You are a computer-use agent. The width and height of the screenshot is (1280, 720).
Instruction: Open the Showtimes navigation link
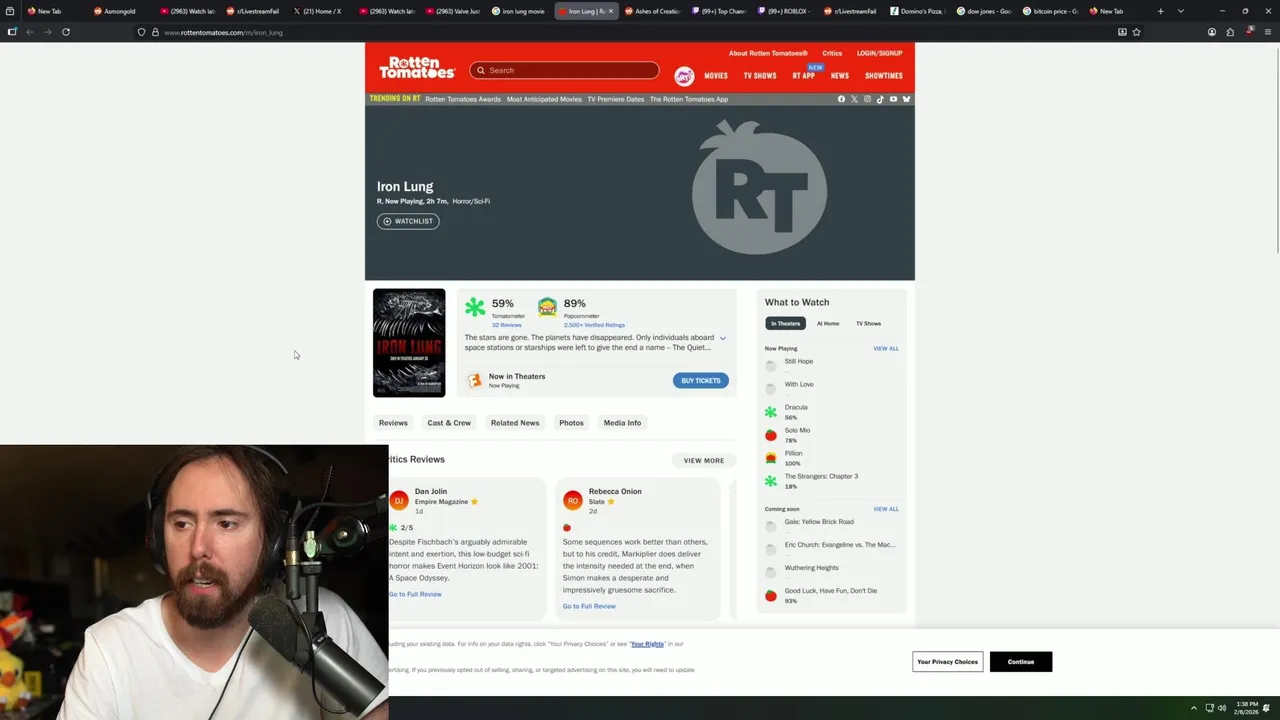pyautogui.click(x=884, y=76)
